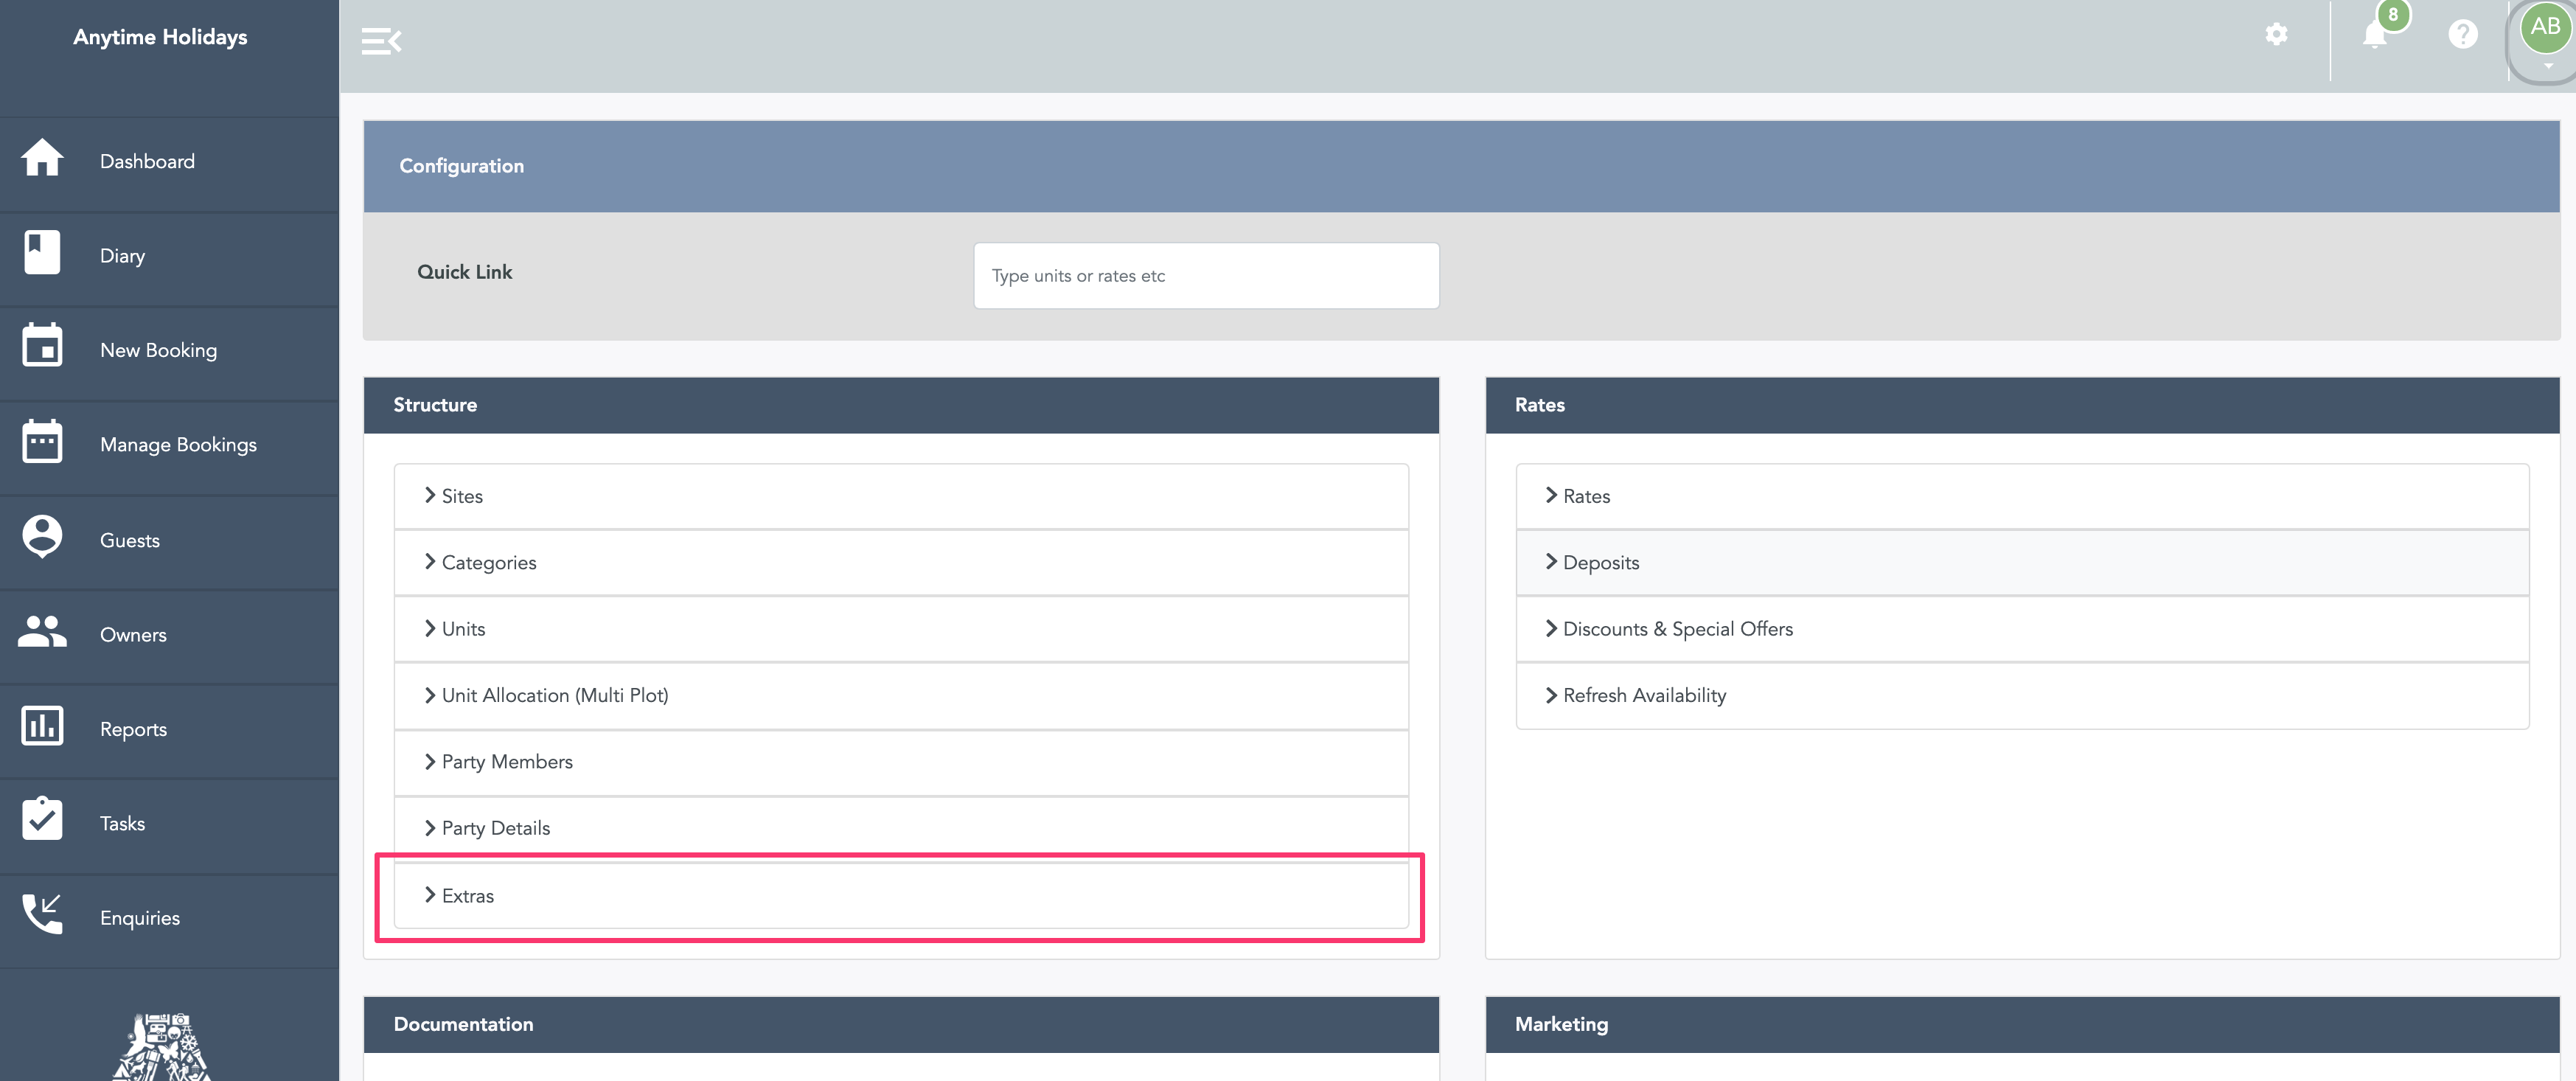Screen dimensions: 2576x1081
Task: Click the Rates panel header
Action: click(x=2022, y=405)
